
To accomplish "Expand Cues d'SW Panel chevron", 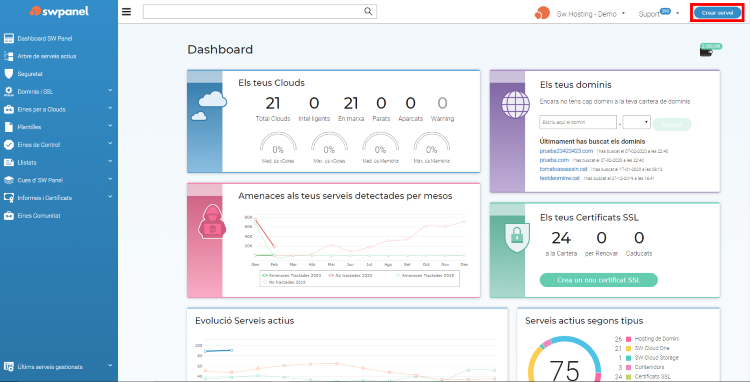I will 110,179.
